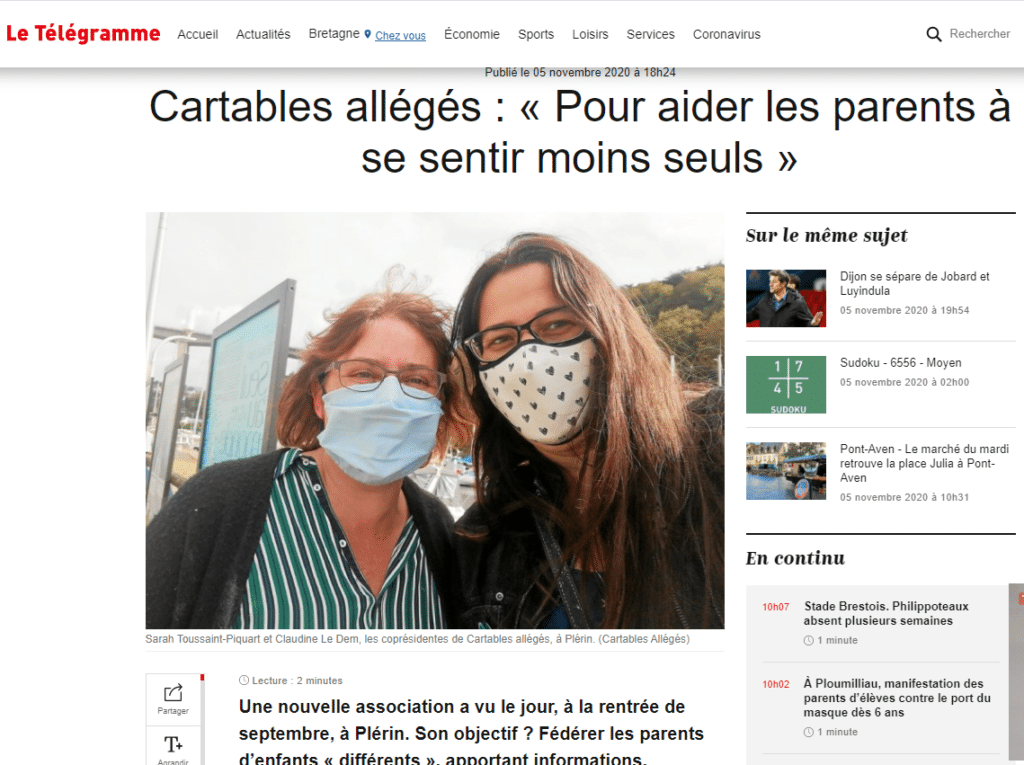Click the location pin beside Chez vous
Viewport: 1024px width, 765px height.
tap(368, 34)
